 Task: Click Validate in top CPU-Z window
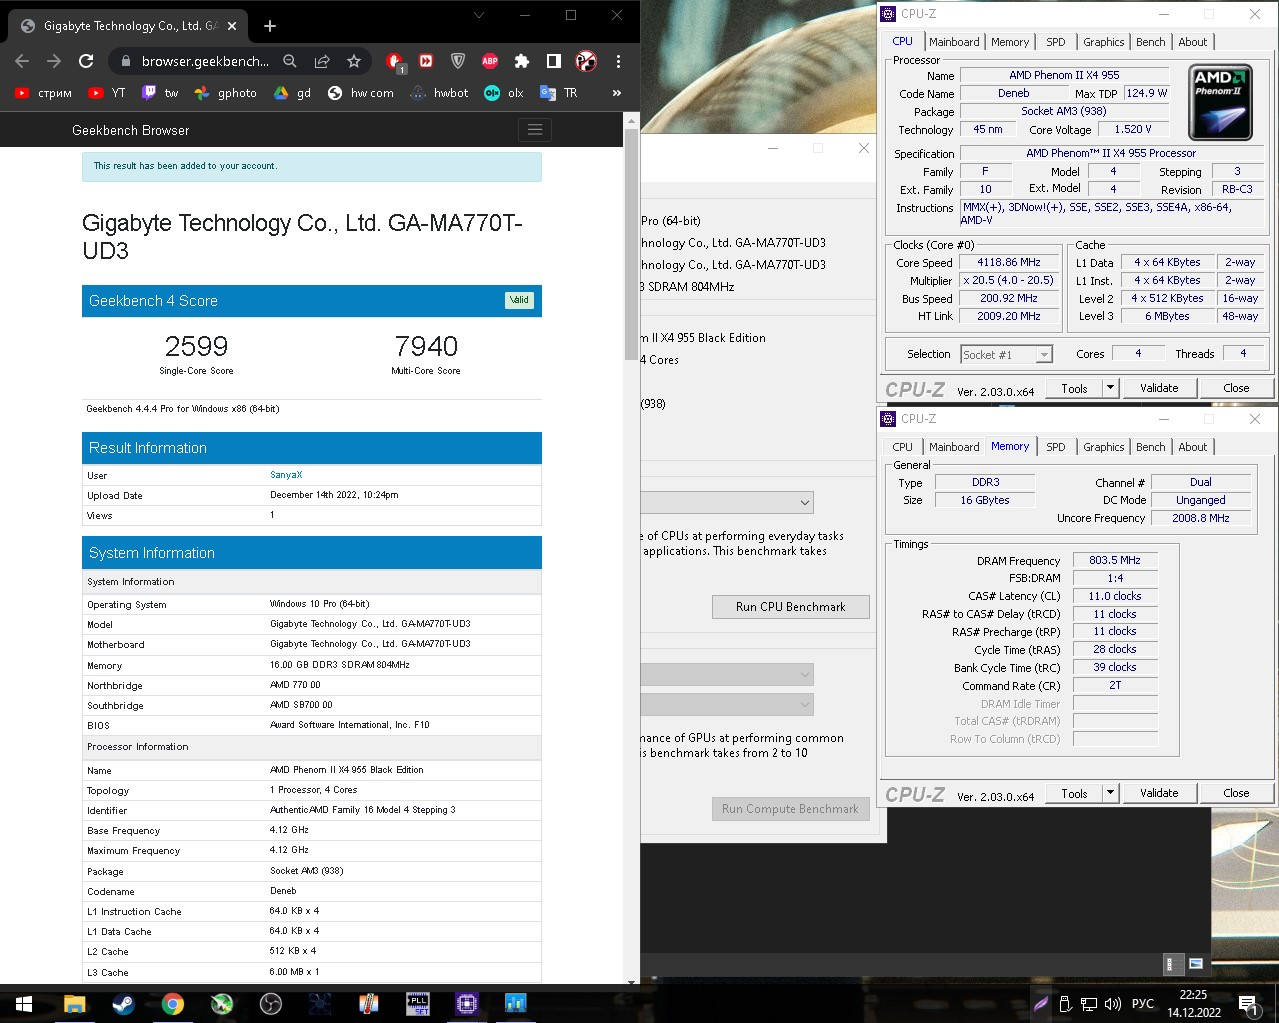pyautogui.click(x=1159, y=388)
